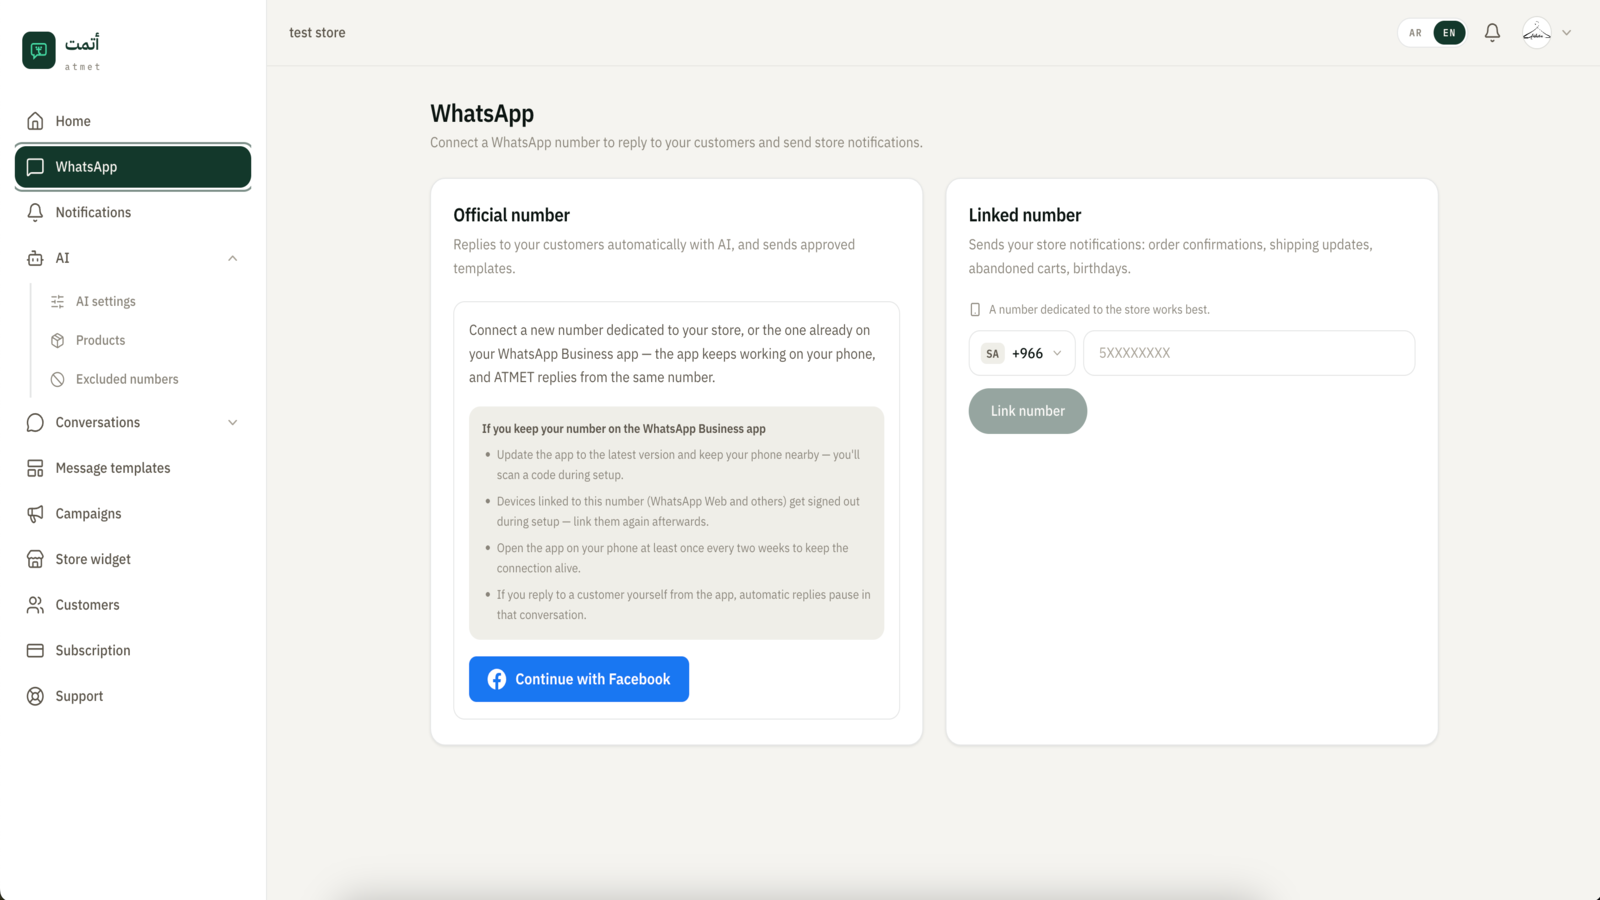Click the Customers people icon
The image size is (1600, 900).
coord(35,605)
